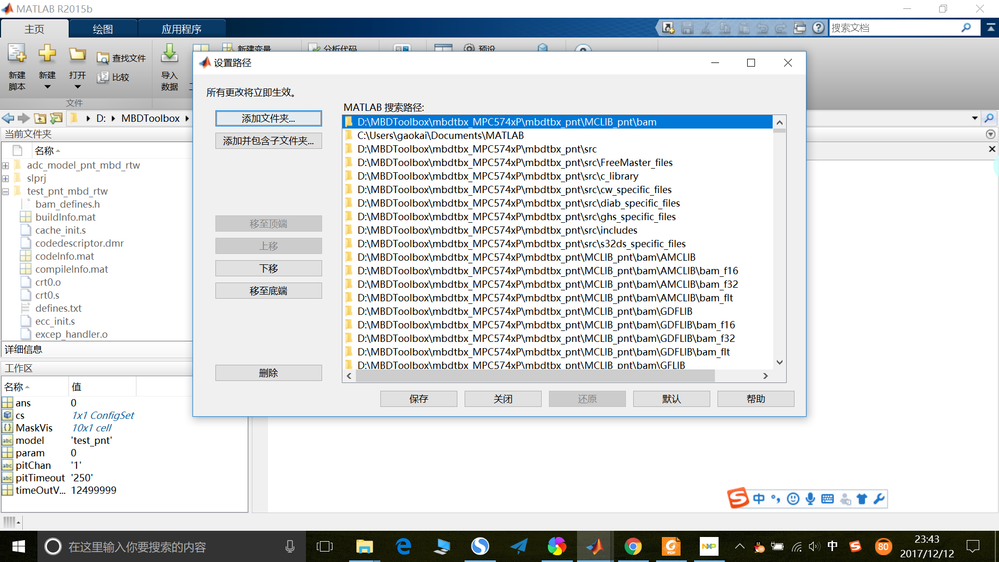Click the Sogou microphone voice input icon

click(810, 499)
